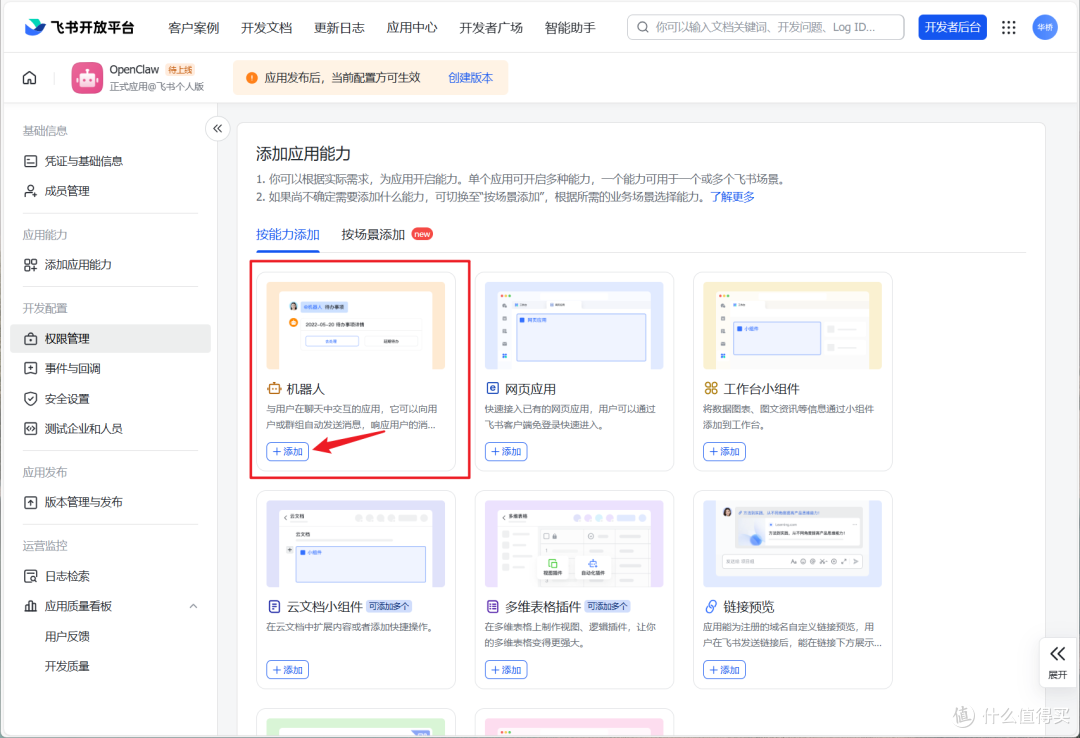Switch to the 按场景添加 tab
1080x738 pixels.
click(373, 234)
